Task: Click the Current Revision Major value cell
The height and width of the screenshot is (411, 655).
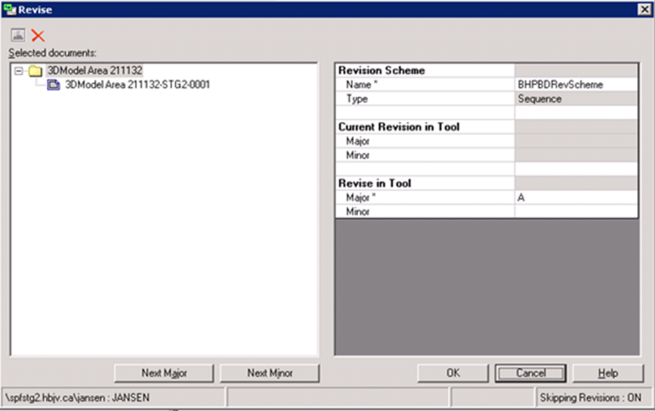Action: click(575, 141)
